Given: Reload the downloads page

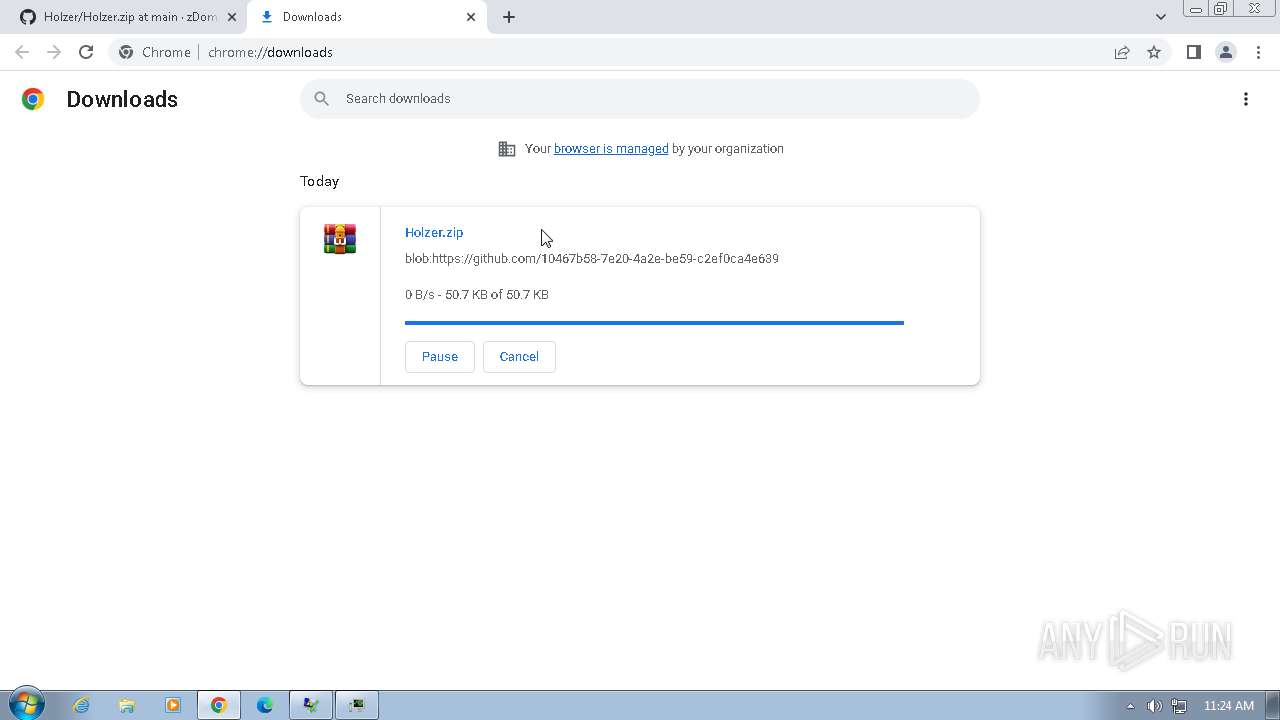Looking at the screenshot, I should pos(86,52).
